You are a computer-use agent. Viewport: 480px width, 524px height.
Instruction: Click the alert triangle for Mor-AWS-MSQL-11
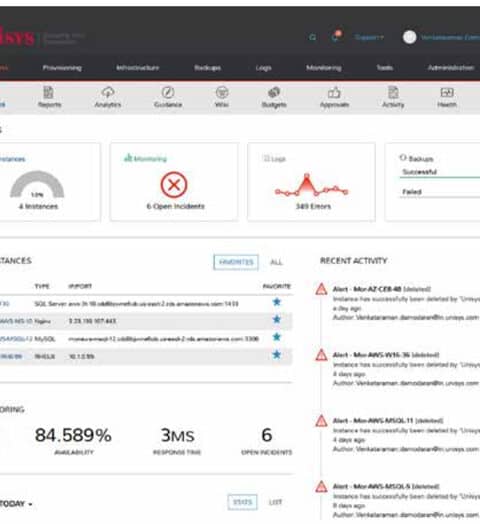coord(322,421)
